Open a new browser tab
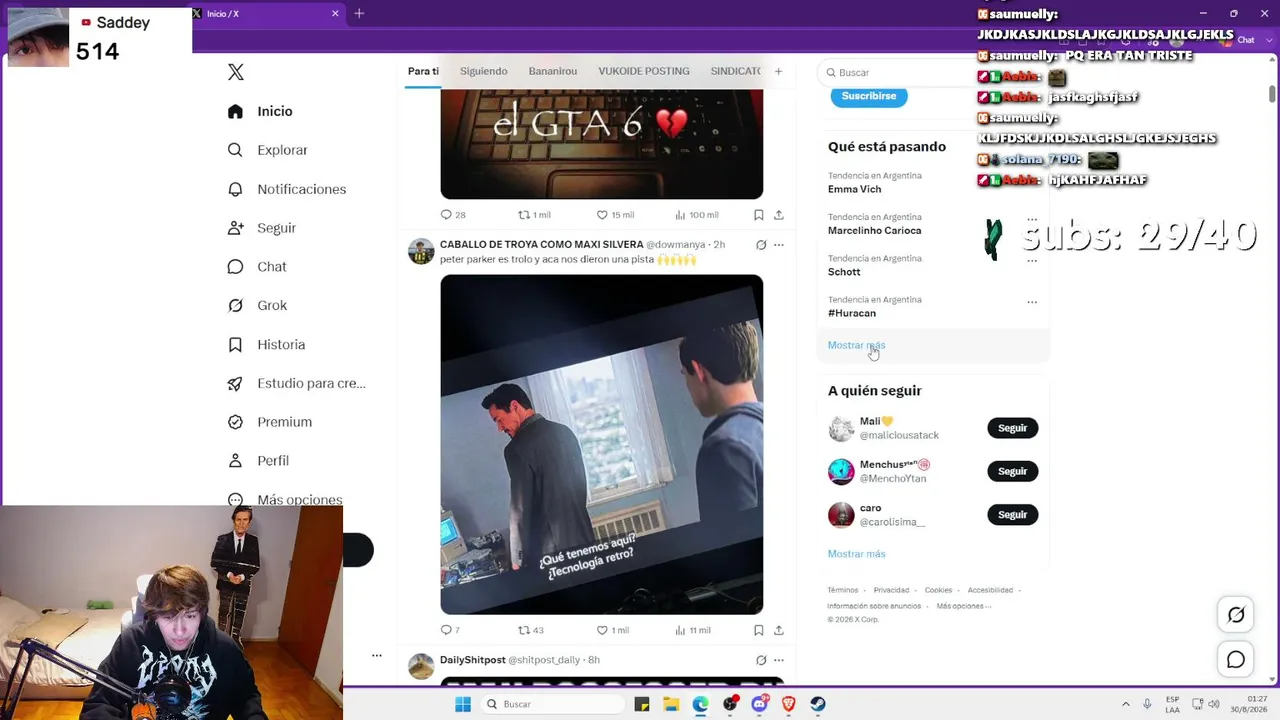The width and height of the screenshot is (1280, 720). [x=359, y=14]
